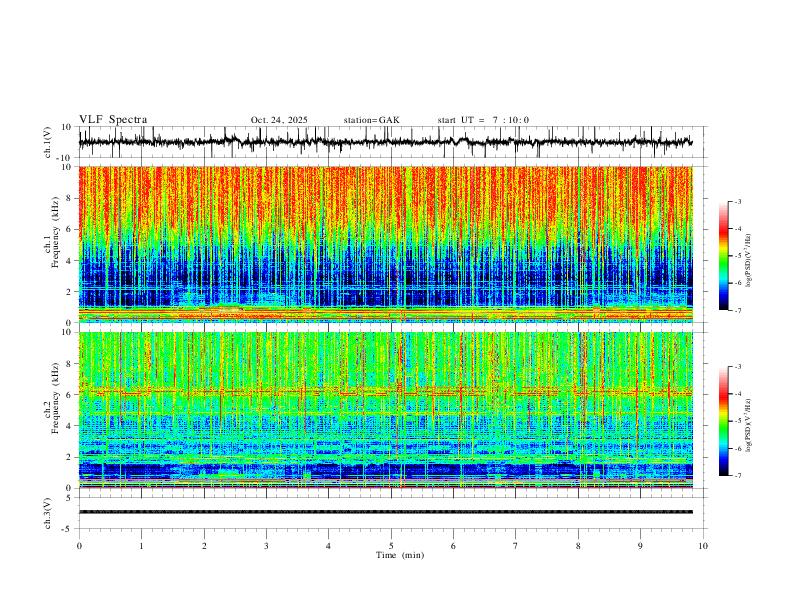Screen dimensions: 792x612
Task: Click the ch.2 'Frequency (kHz)' axis label
Action: point(55,397)
